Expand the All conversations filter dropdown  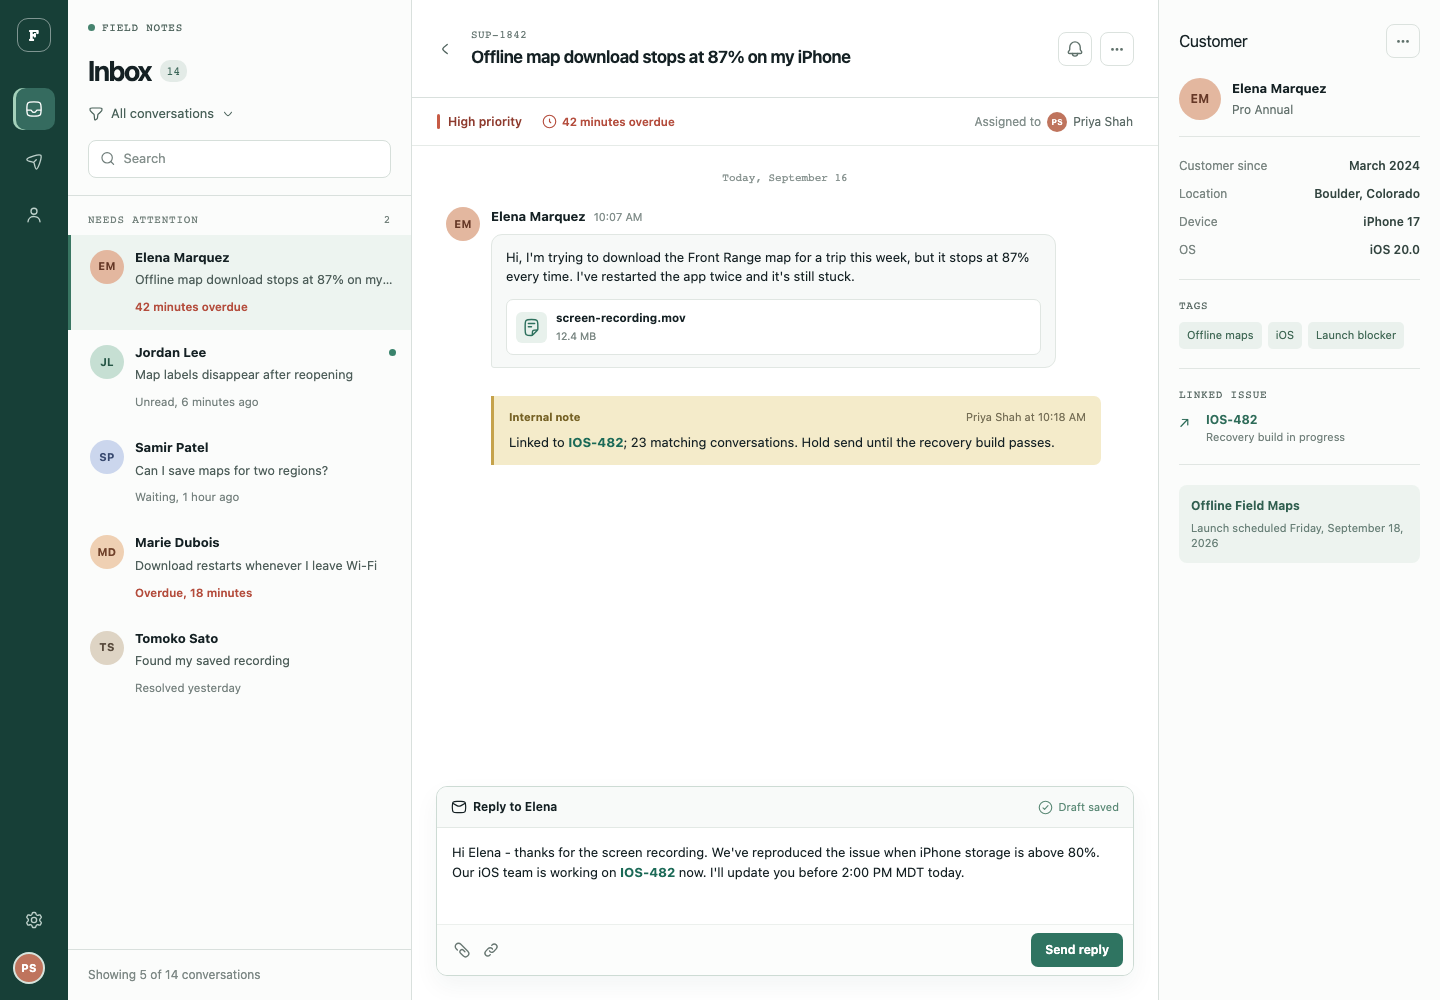pyautogui.click(x=161, y=114)
